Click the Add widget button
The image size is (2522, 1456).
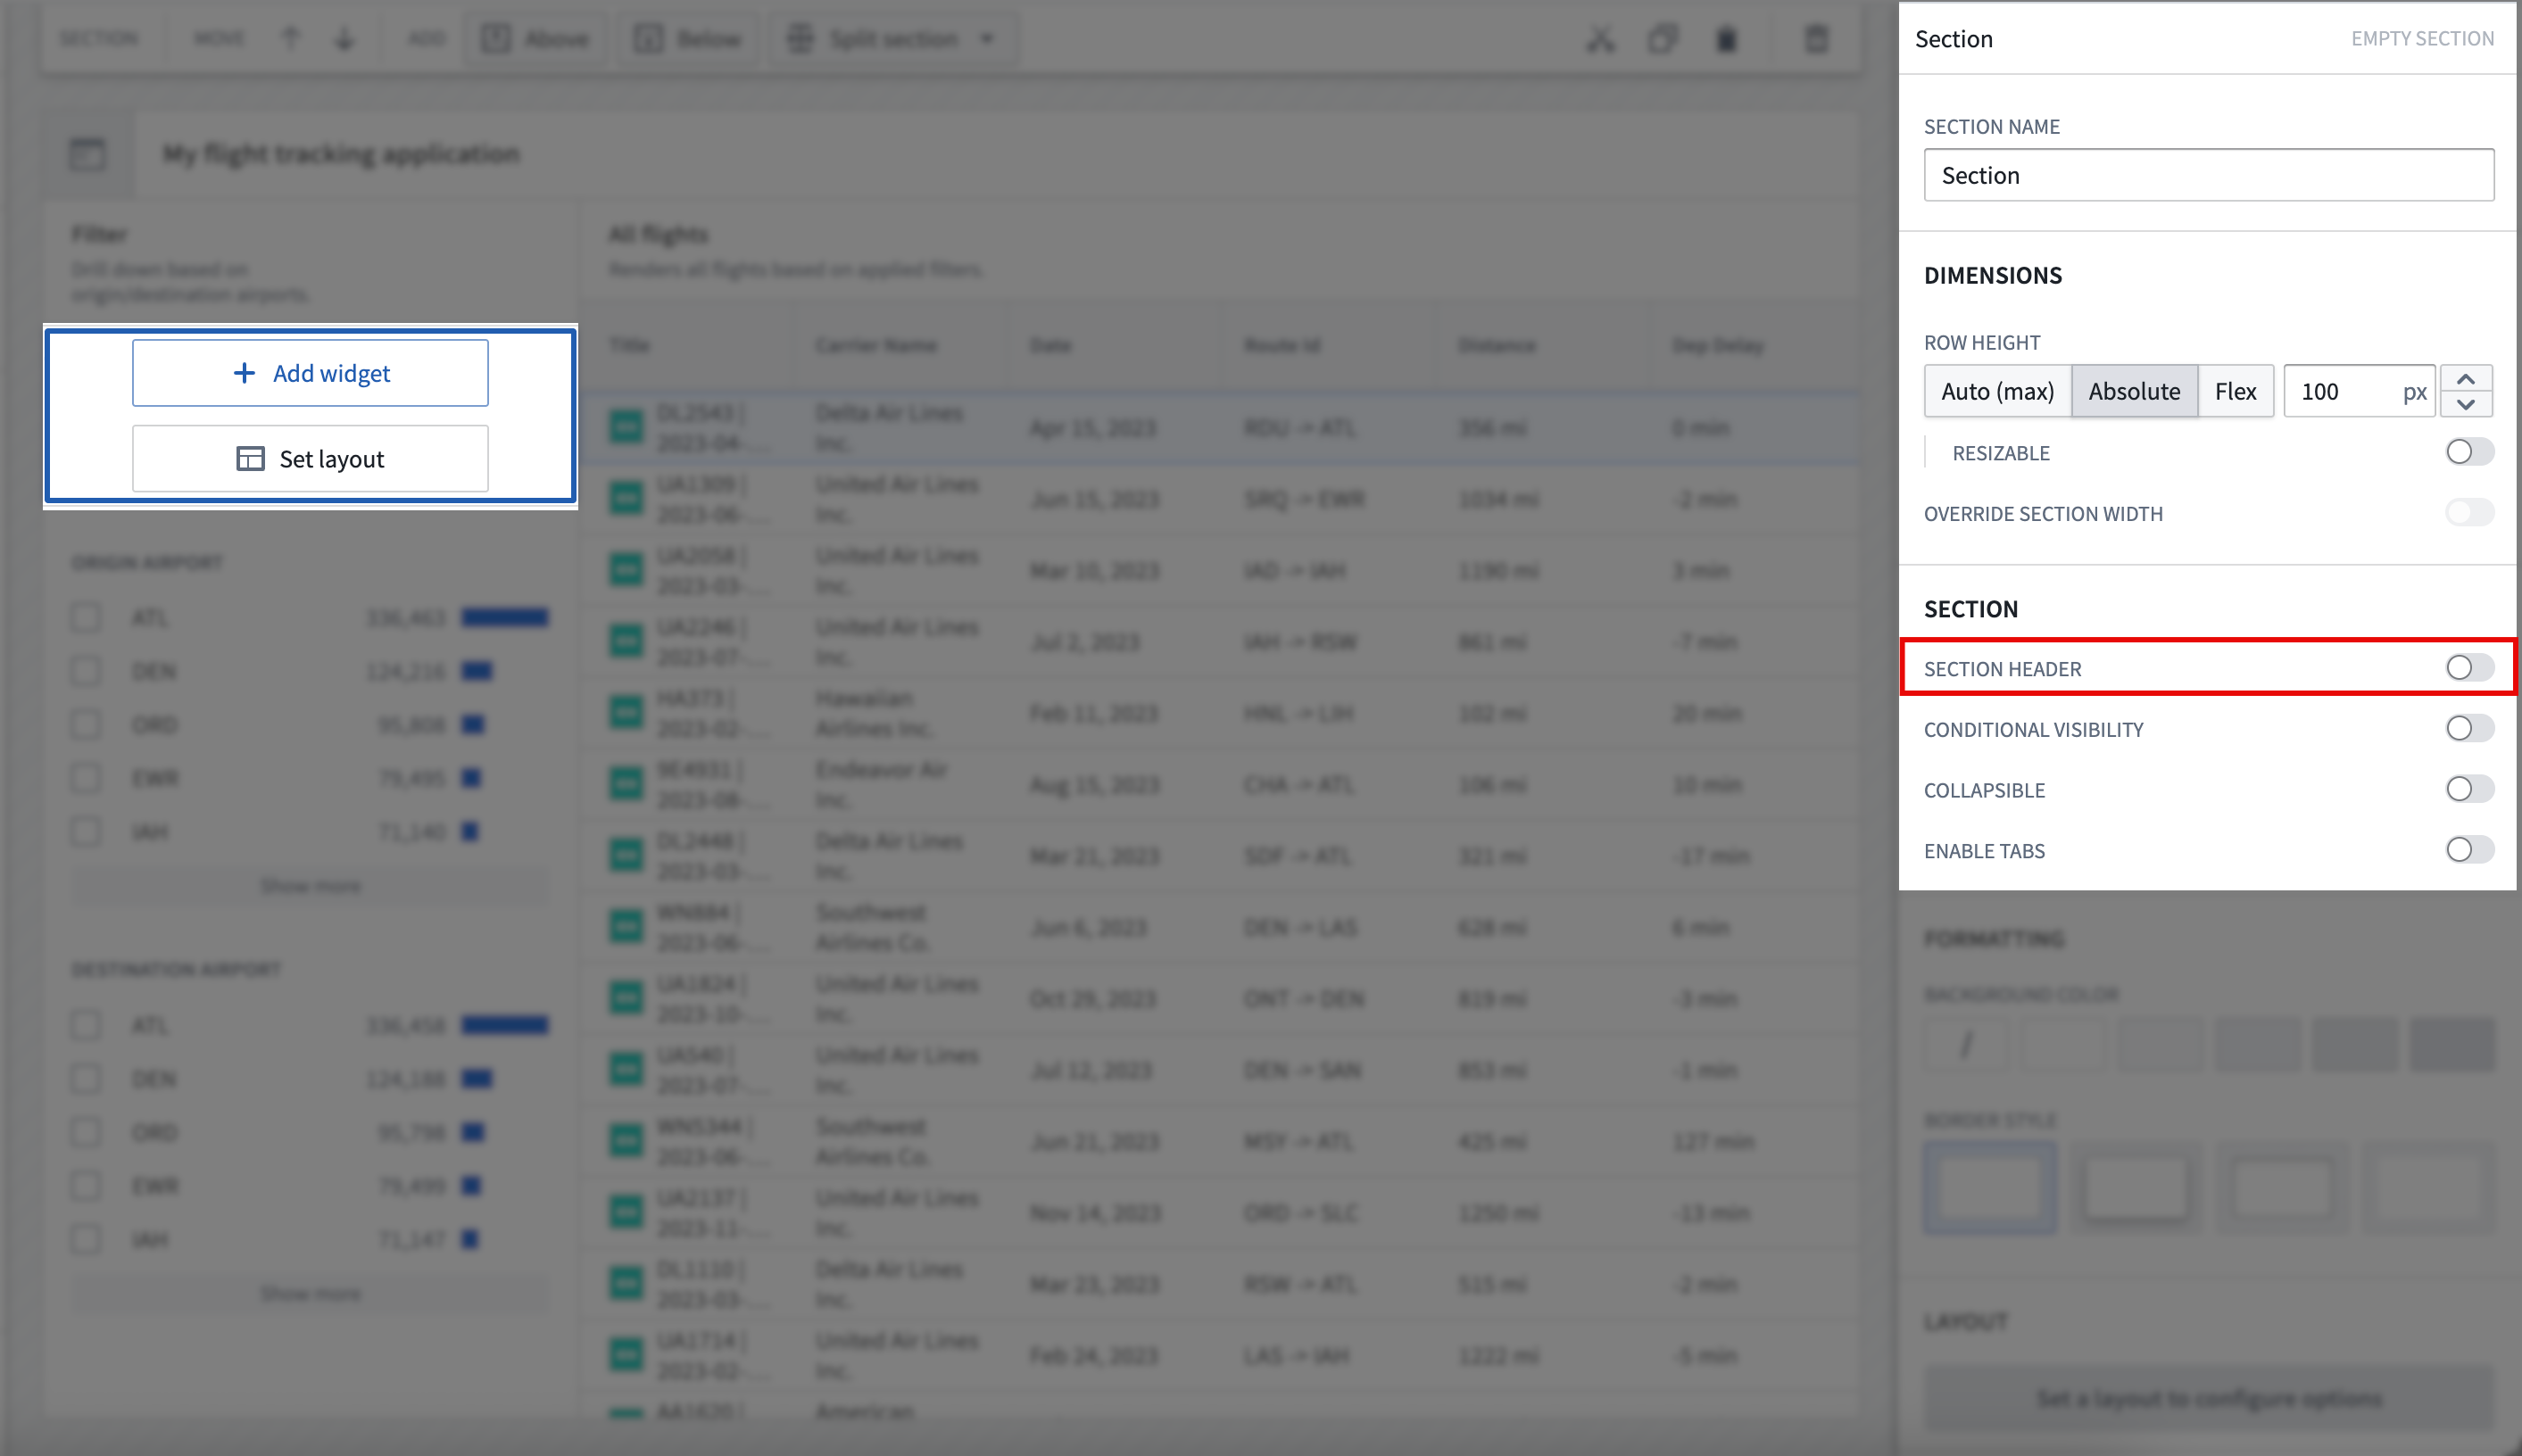tap(310, 373)
